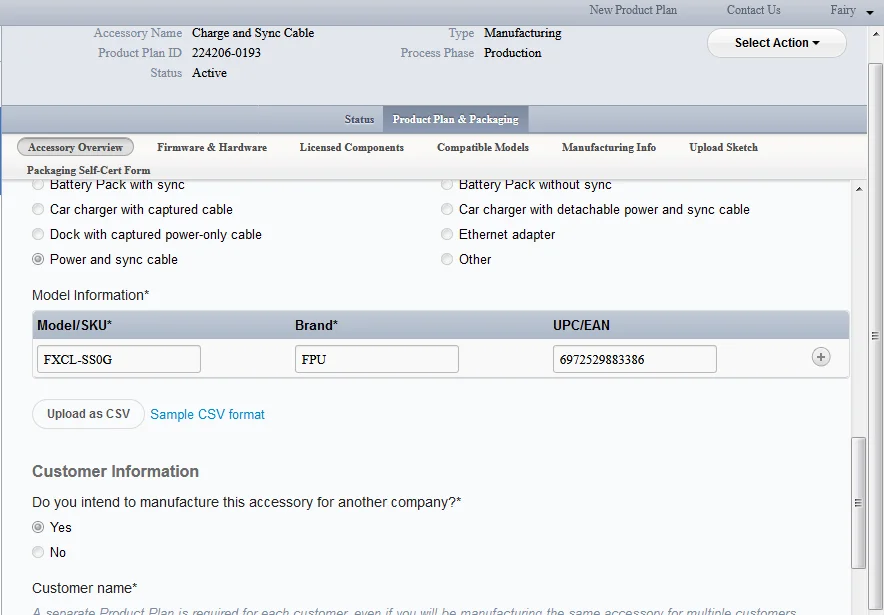The height and width of the screenshot is (615, 884).
Task: Click the Customer name label
Action: (85, 588)
